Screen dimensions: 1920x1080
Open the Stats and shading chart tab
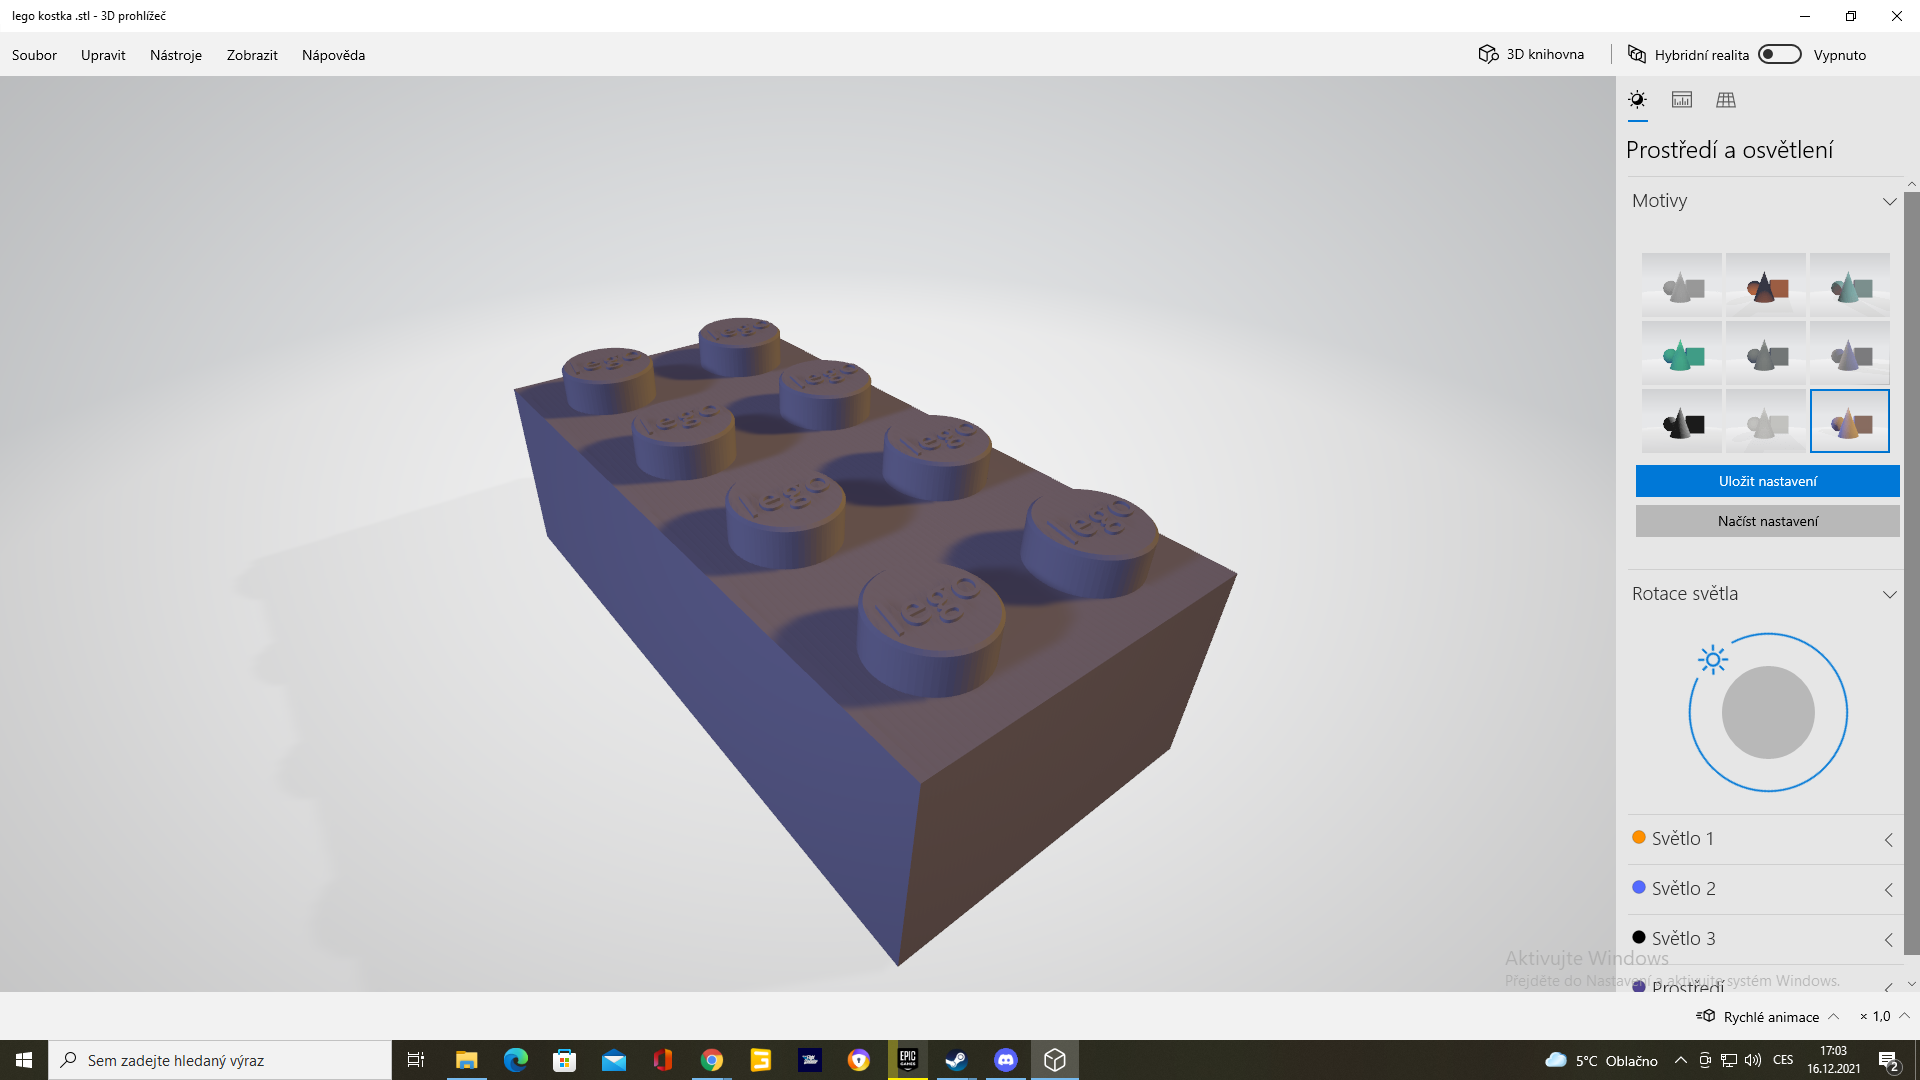tap(1682, 100)
